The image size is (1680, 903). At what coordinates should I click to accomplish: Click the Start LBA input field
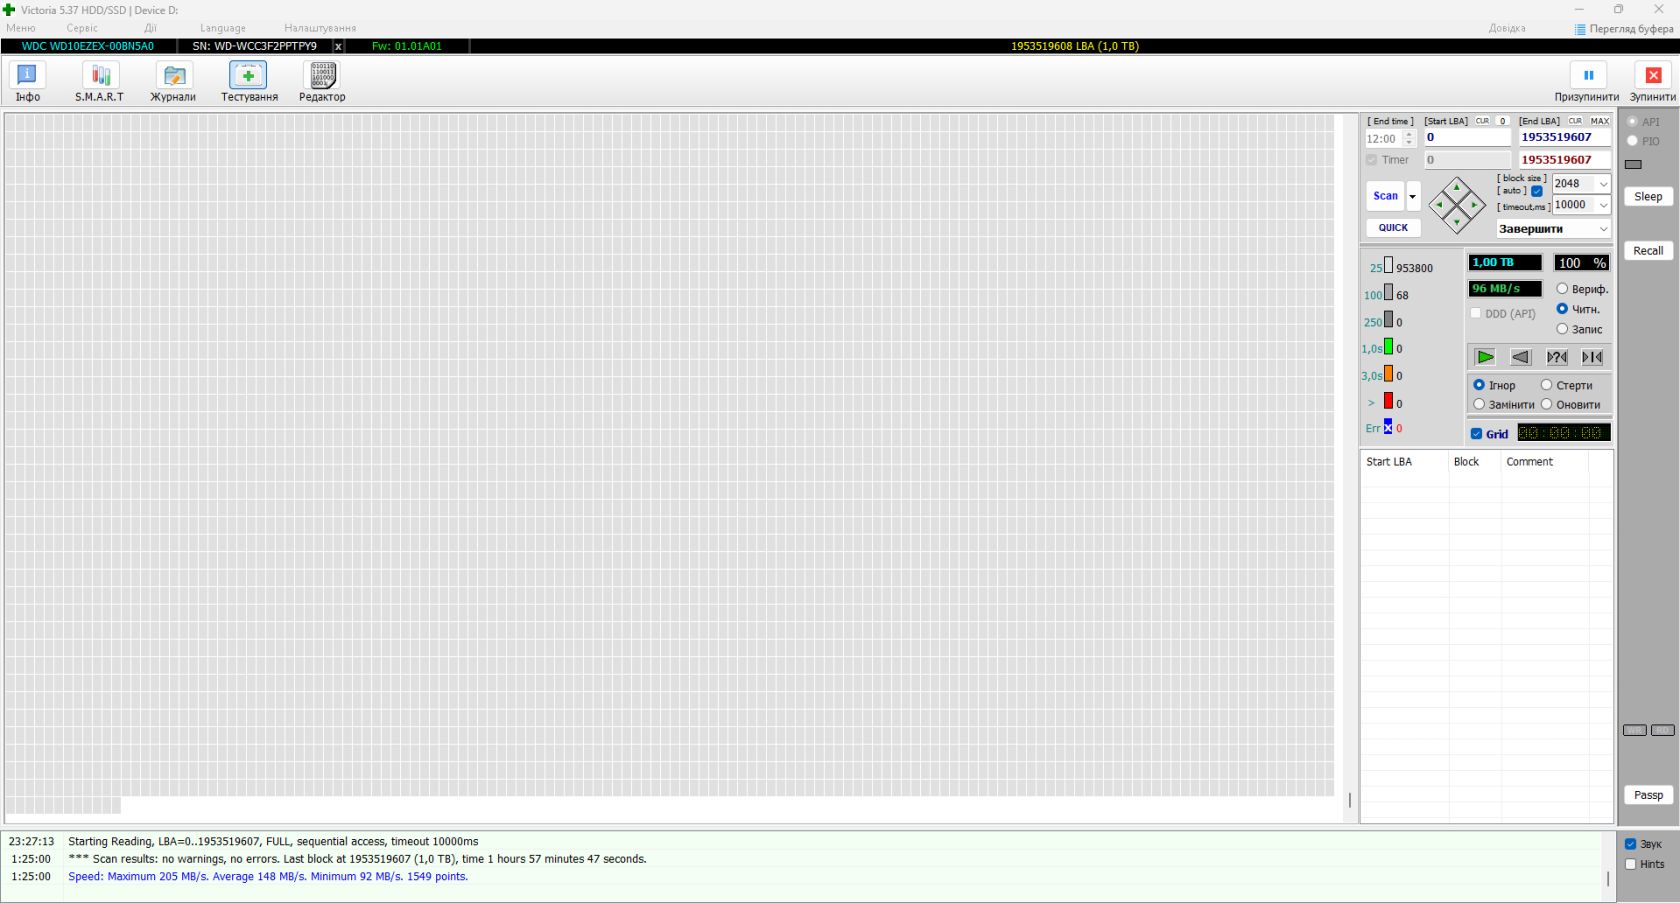[1467, 138]
